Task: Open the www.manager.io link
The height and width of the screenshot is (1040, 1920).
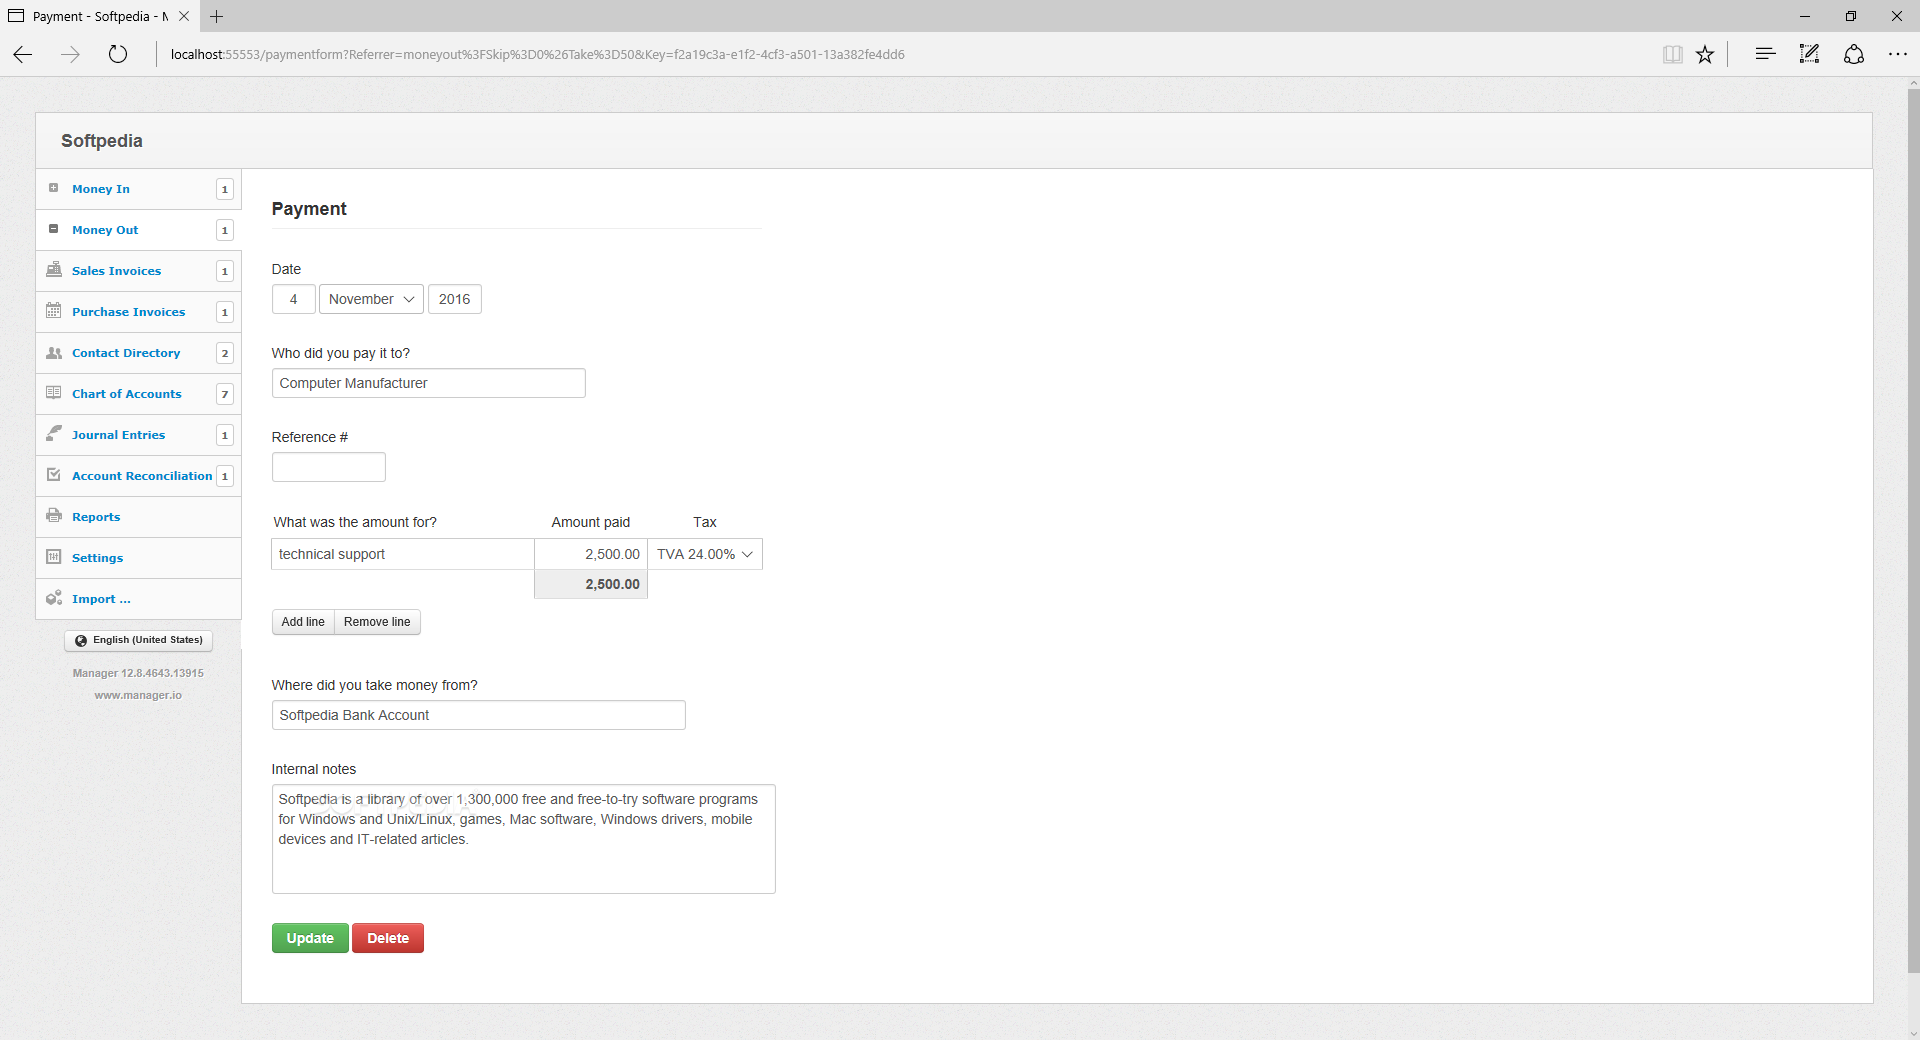Action: coord(138,695)
